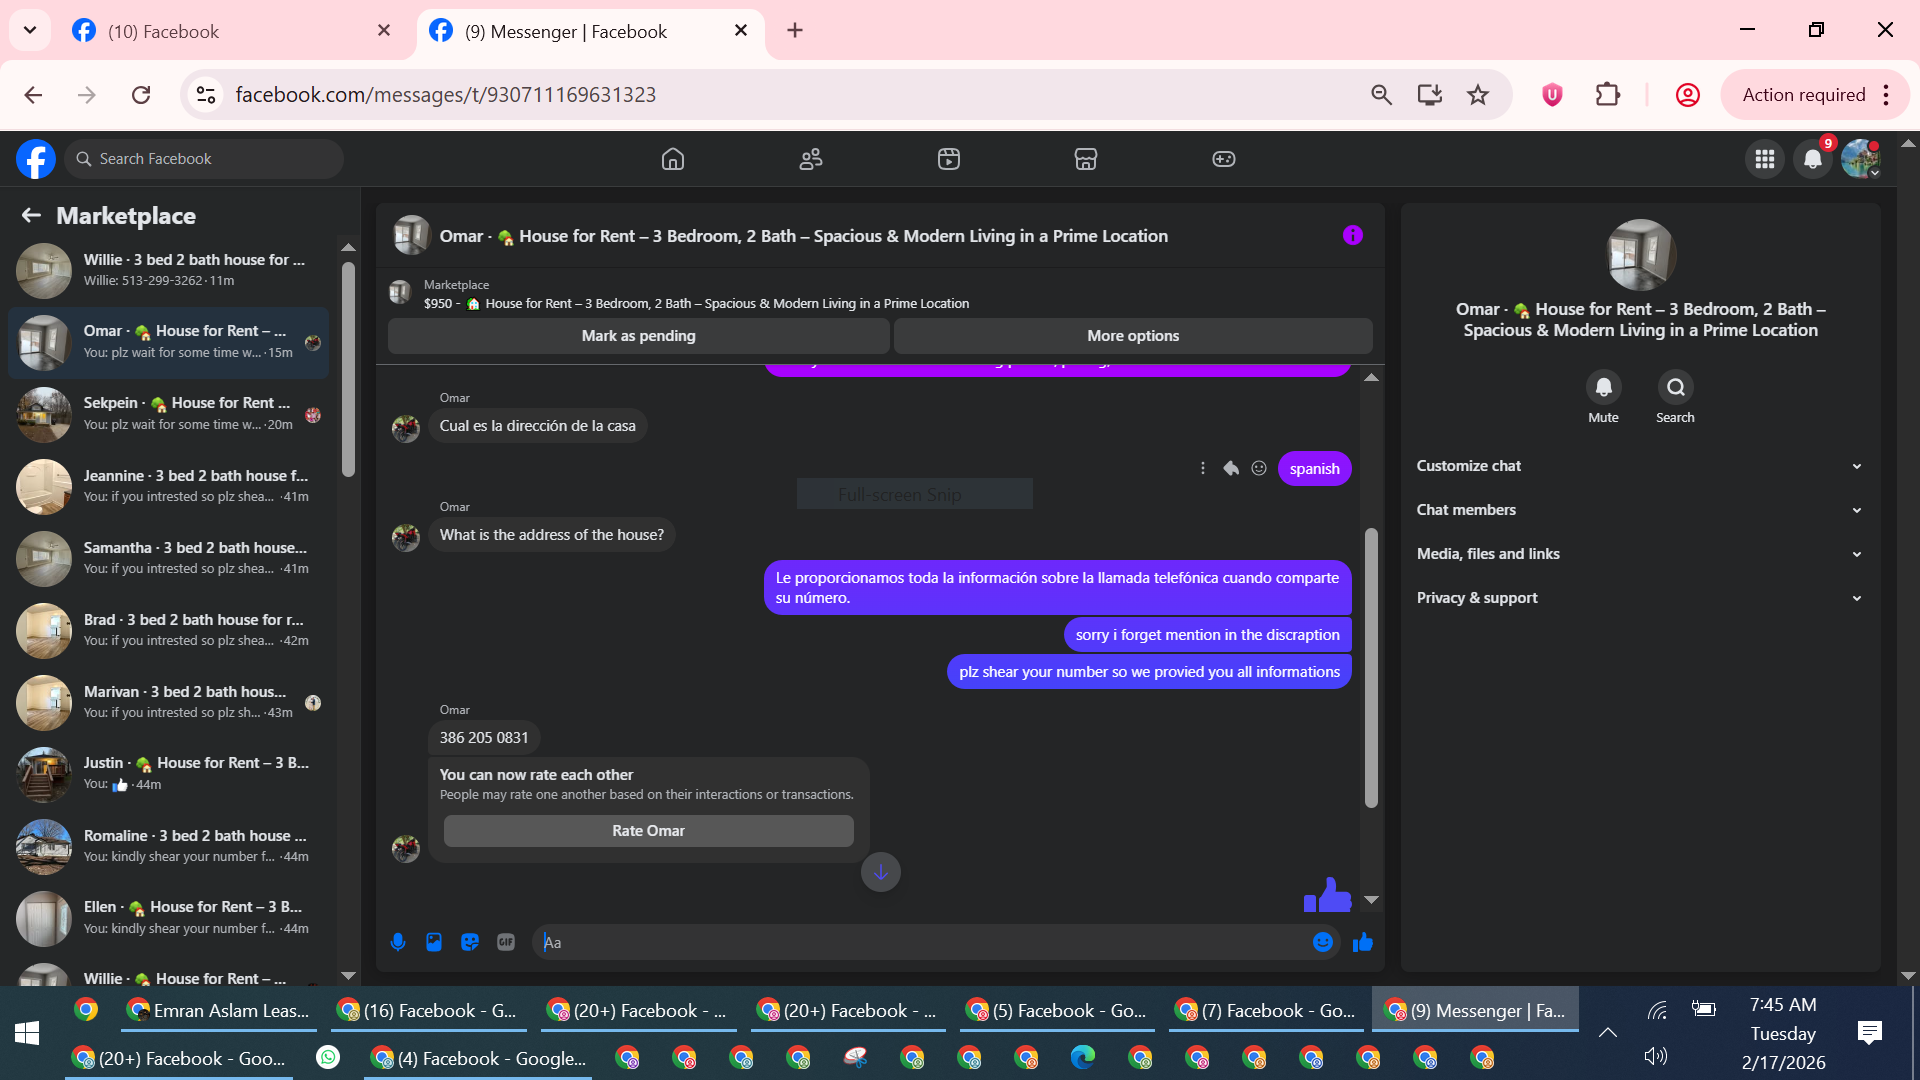1920x1080 pixels.
Task: Mute this conversation with the bell icon
Action: pyautogui.click(x=1603, y=387)
